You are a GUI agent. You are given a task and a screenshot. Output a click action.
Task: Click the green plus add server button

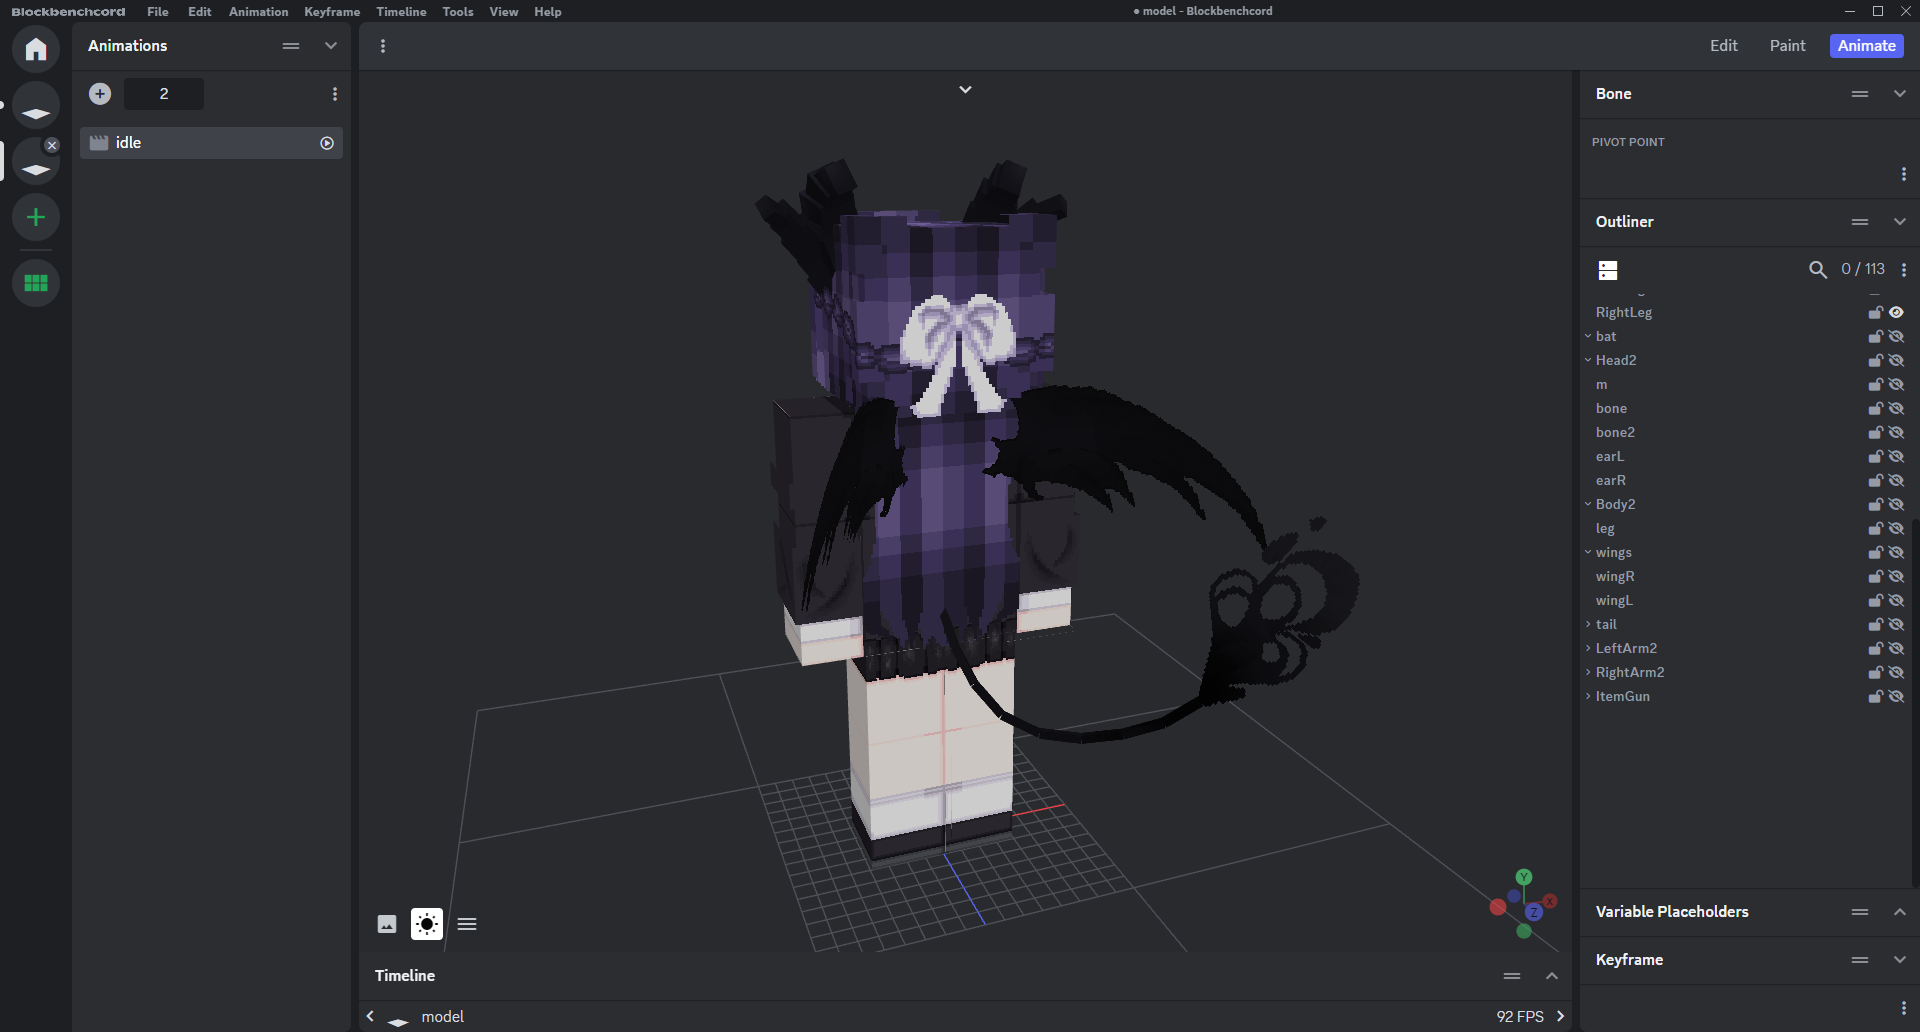36,217
